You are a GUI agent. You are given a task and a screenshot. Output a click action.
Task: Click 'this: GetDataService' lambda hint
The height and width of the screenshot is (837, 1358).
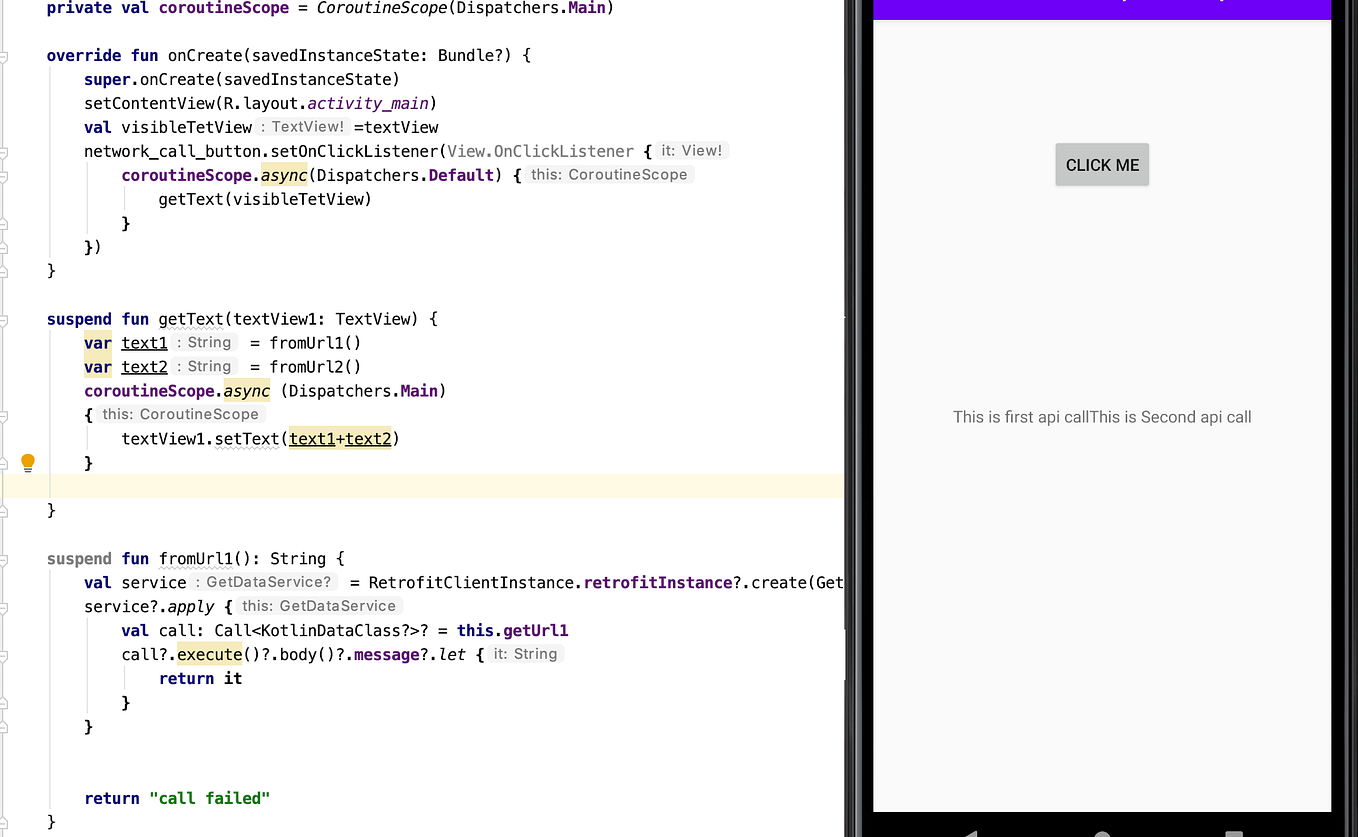(x=319, y=606)
